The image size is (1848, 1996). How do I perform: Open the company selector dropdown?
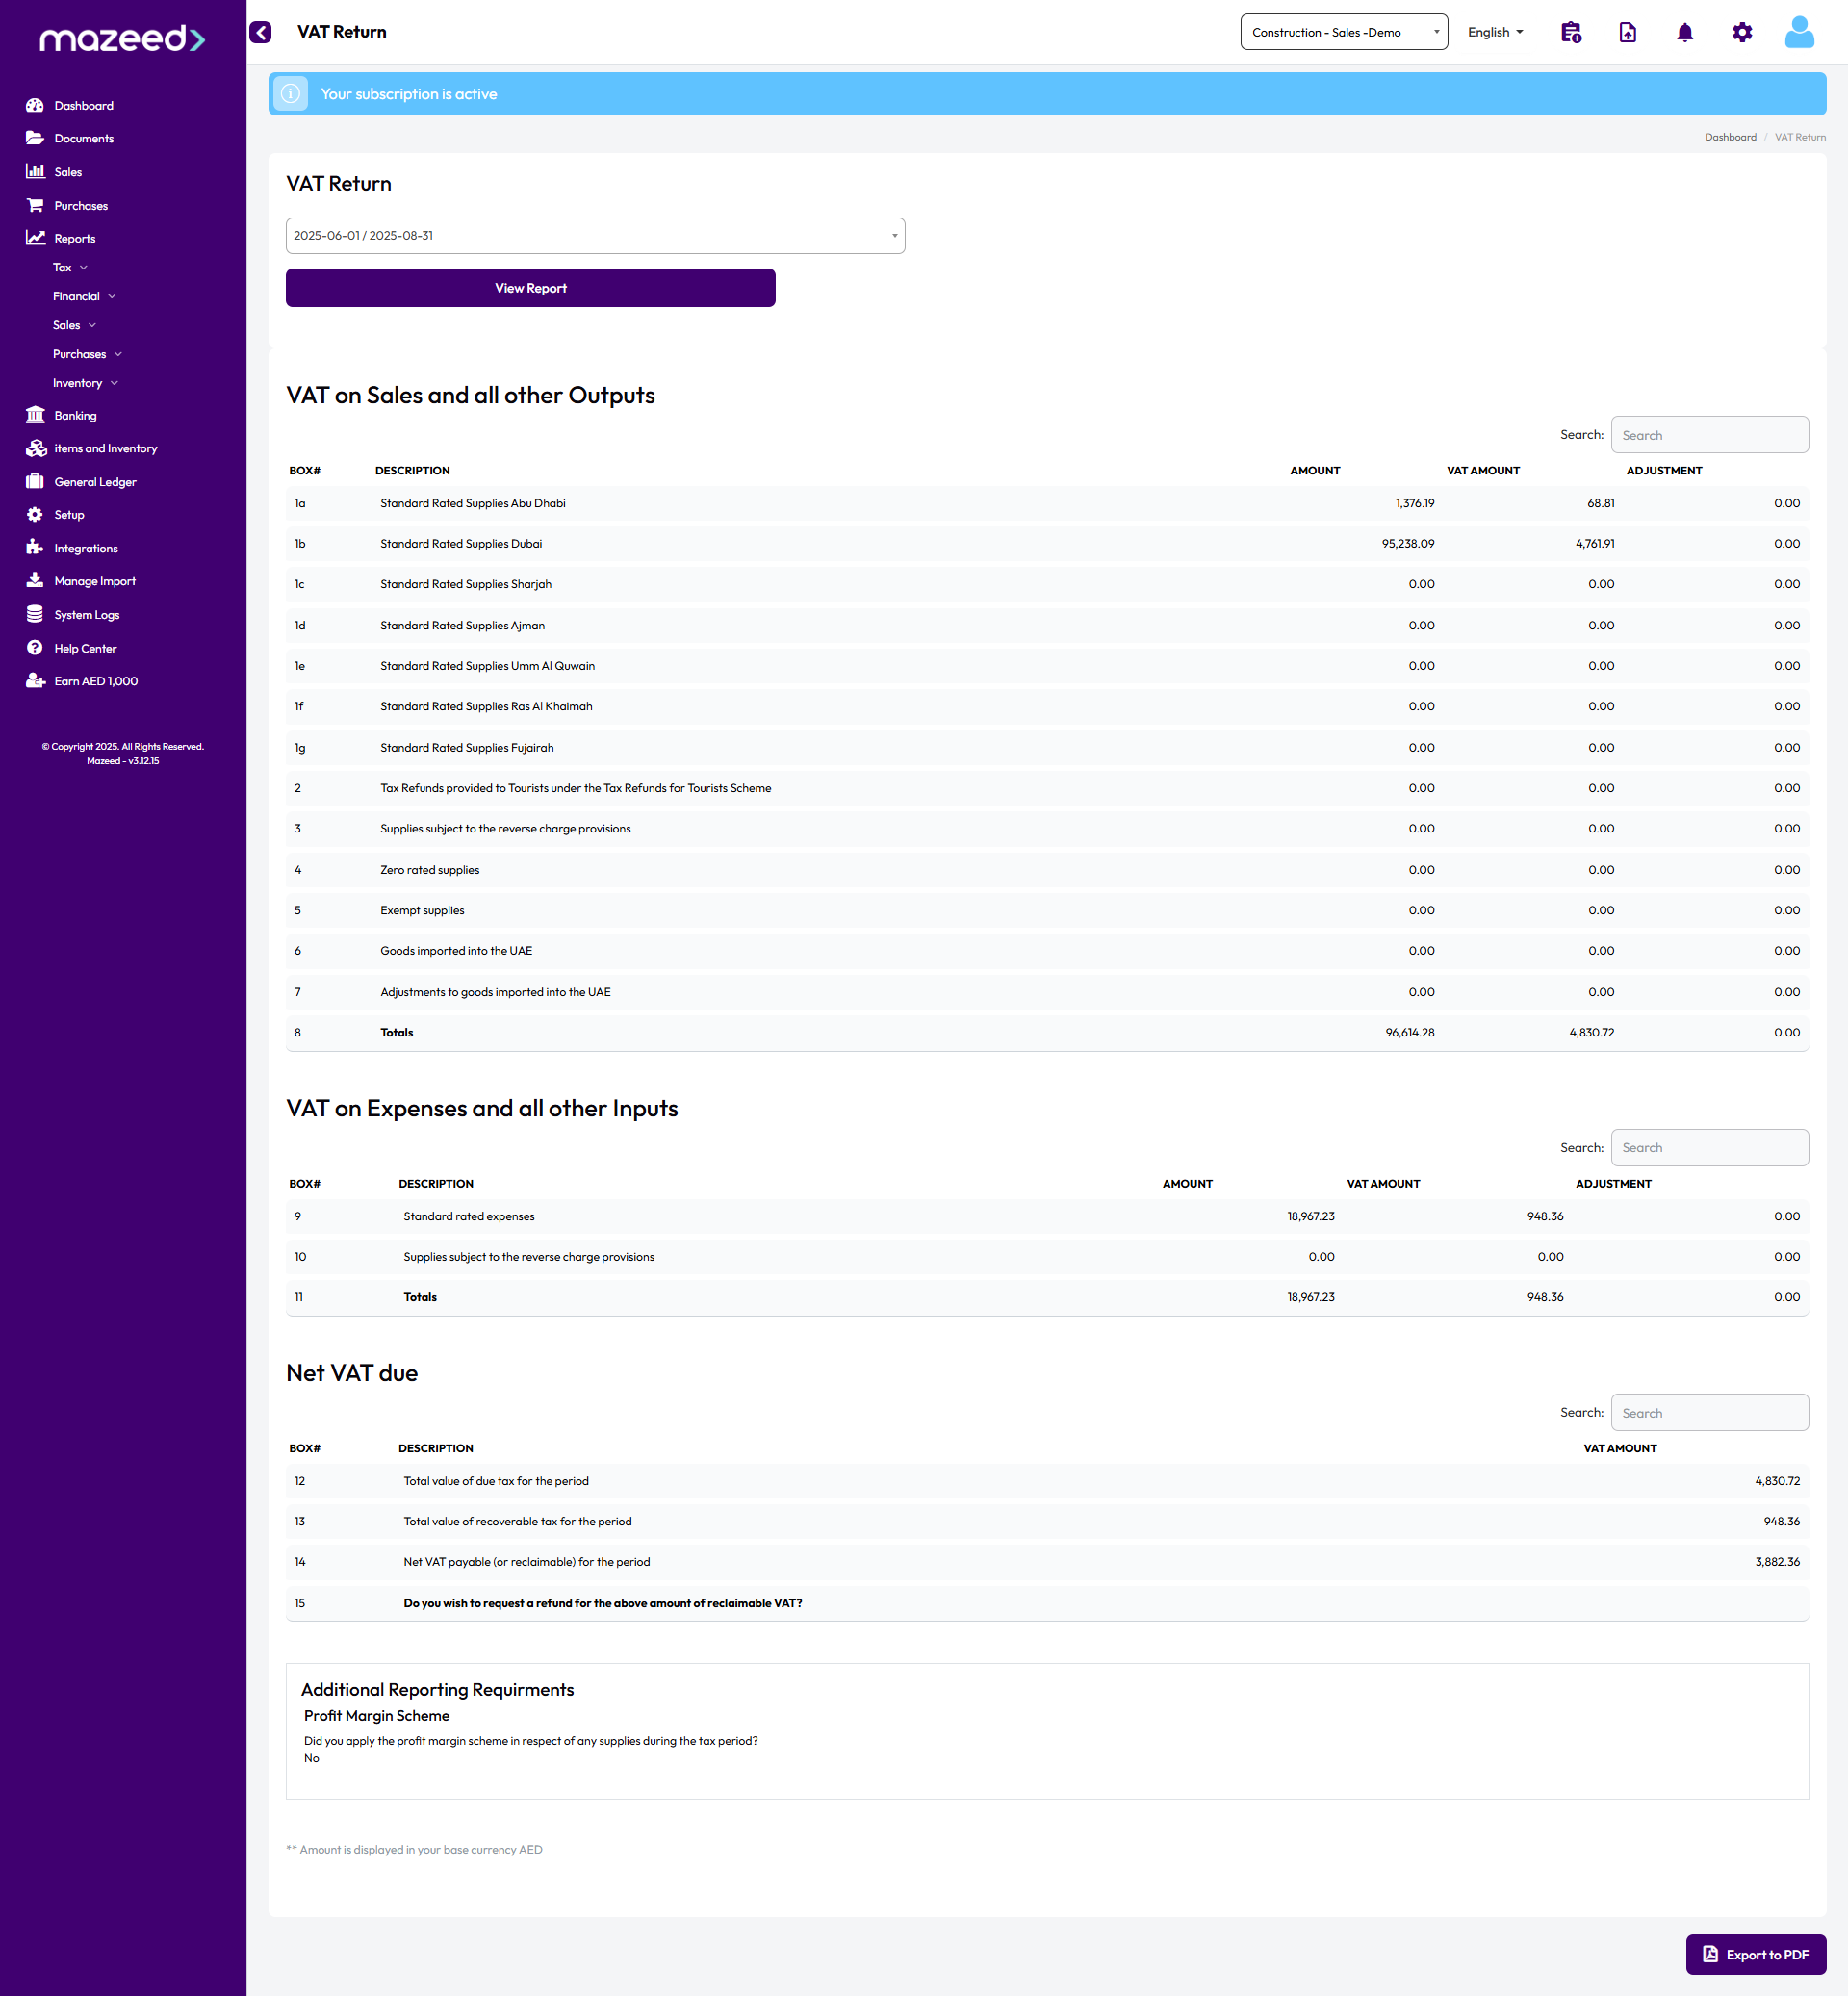click(x=1343, y=32)
